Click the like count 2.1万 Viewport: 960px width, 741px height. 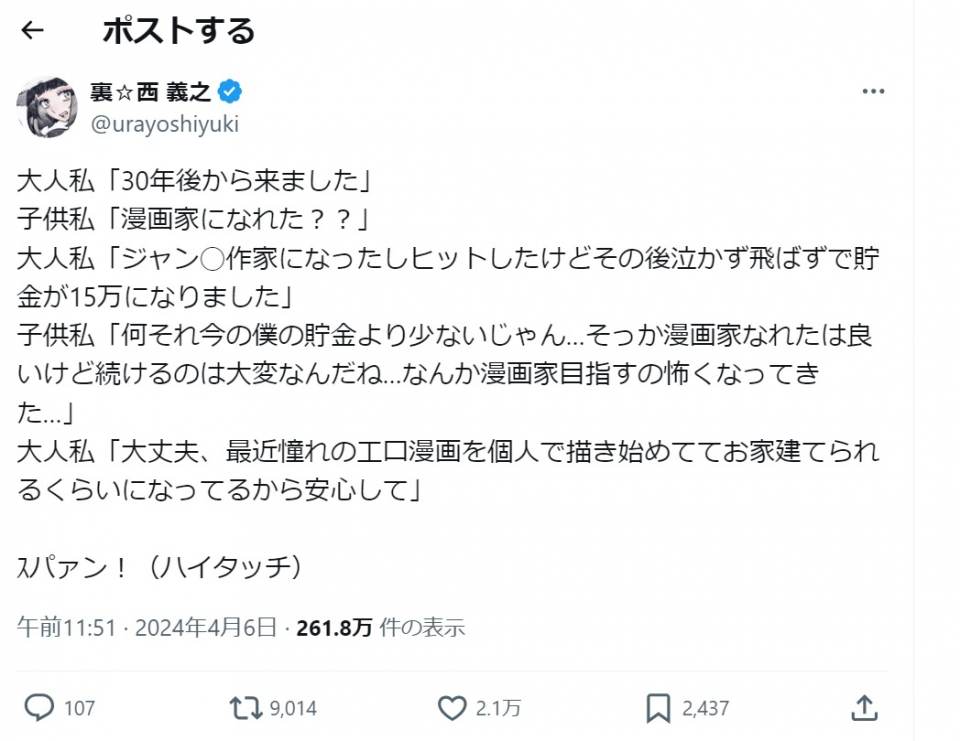(x=499, y=709)
